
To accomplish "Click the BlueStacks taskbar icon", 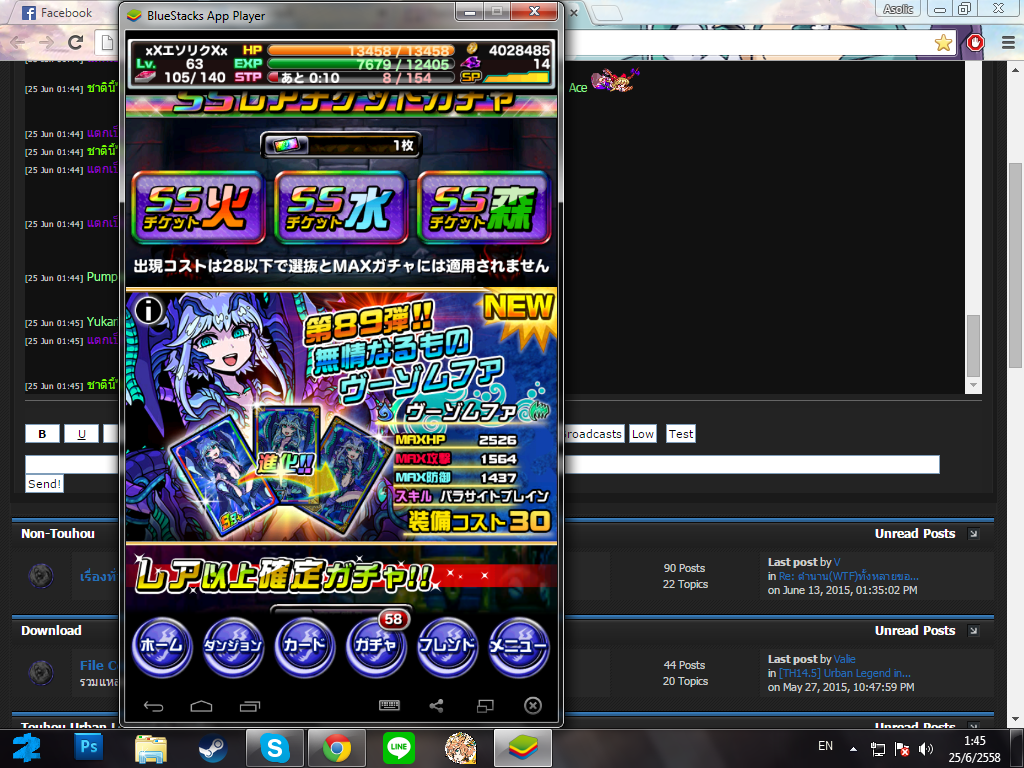I will pyautogui.click(x=522, y=748).
